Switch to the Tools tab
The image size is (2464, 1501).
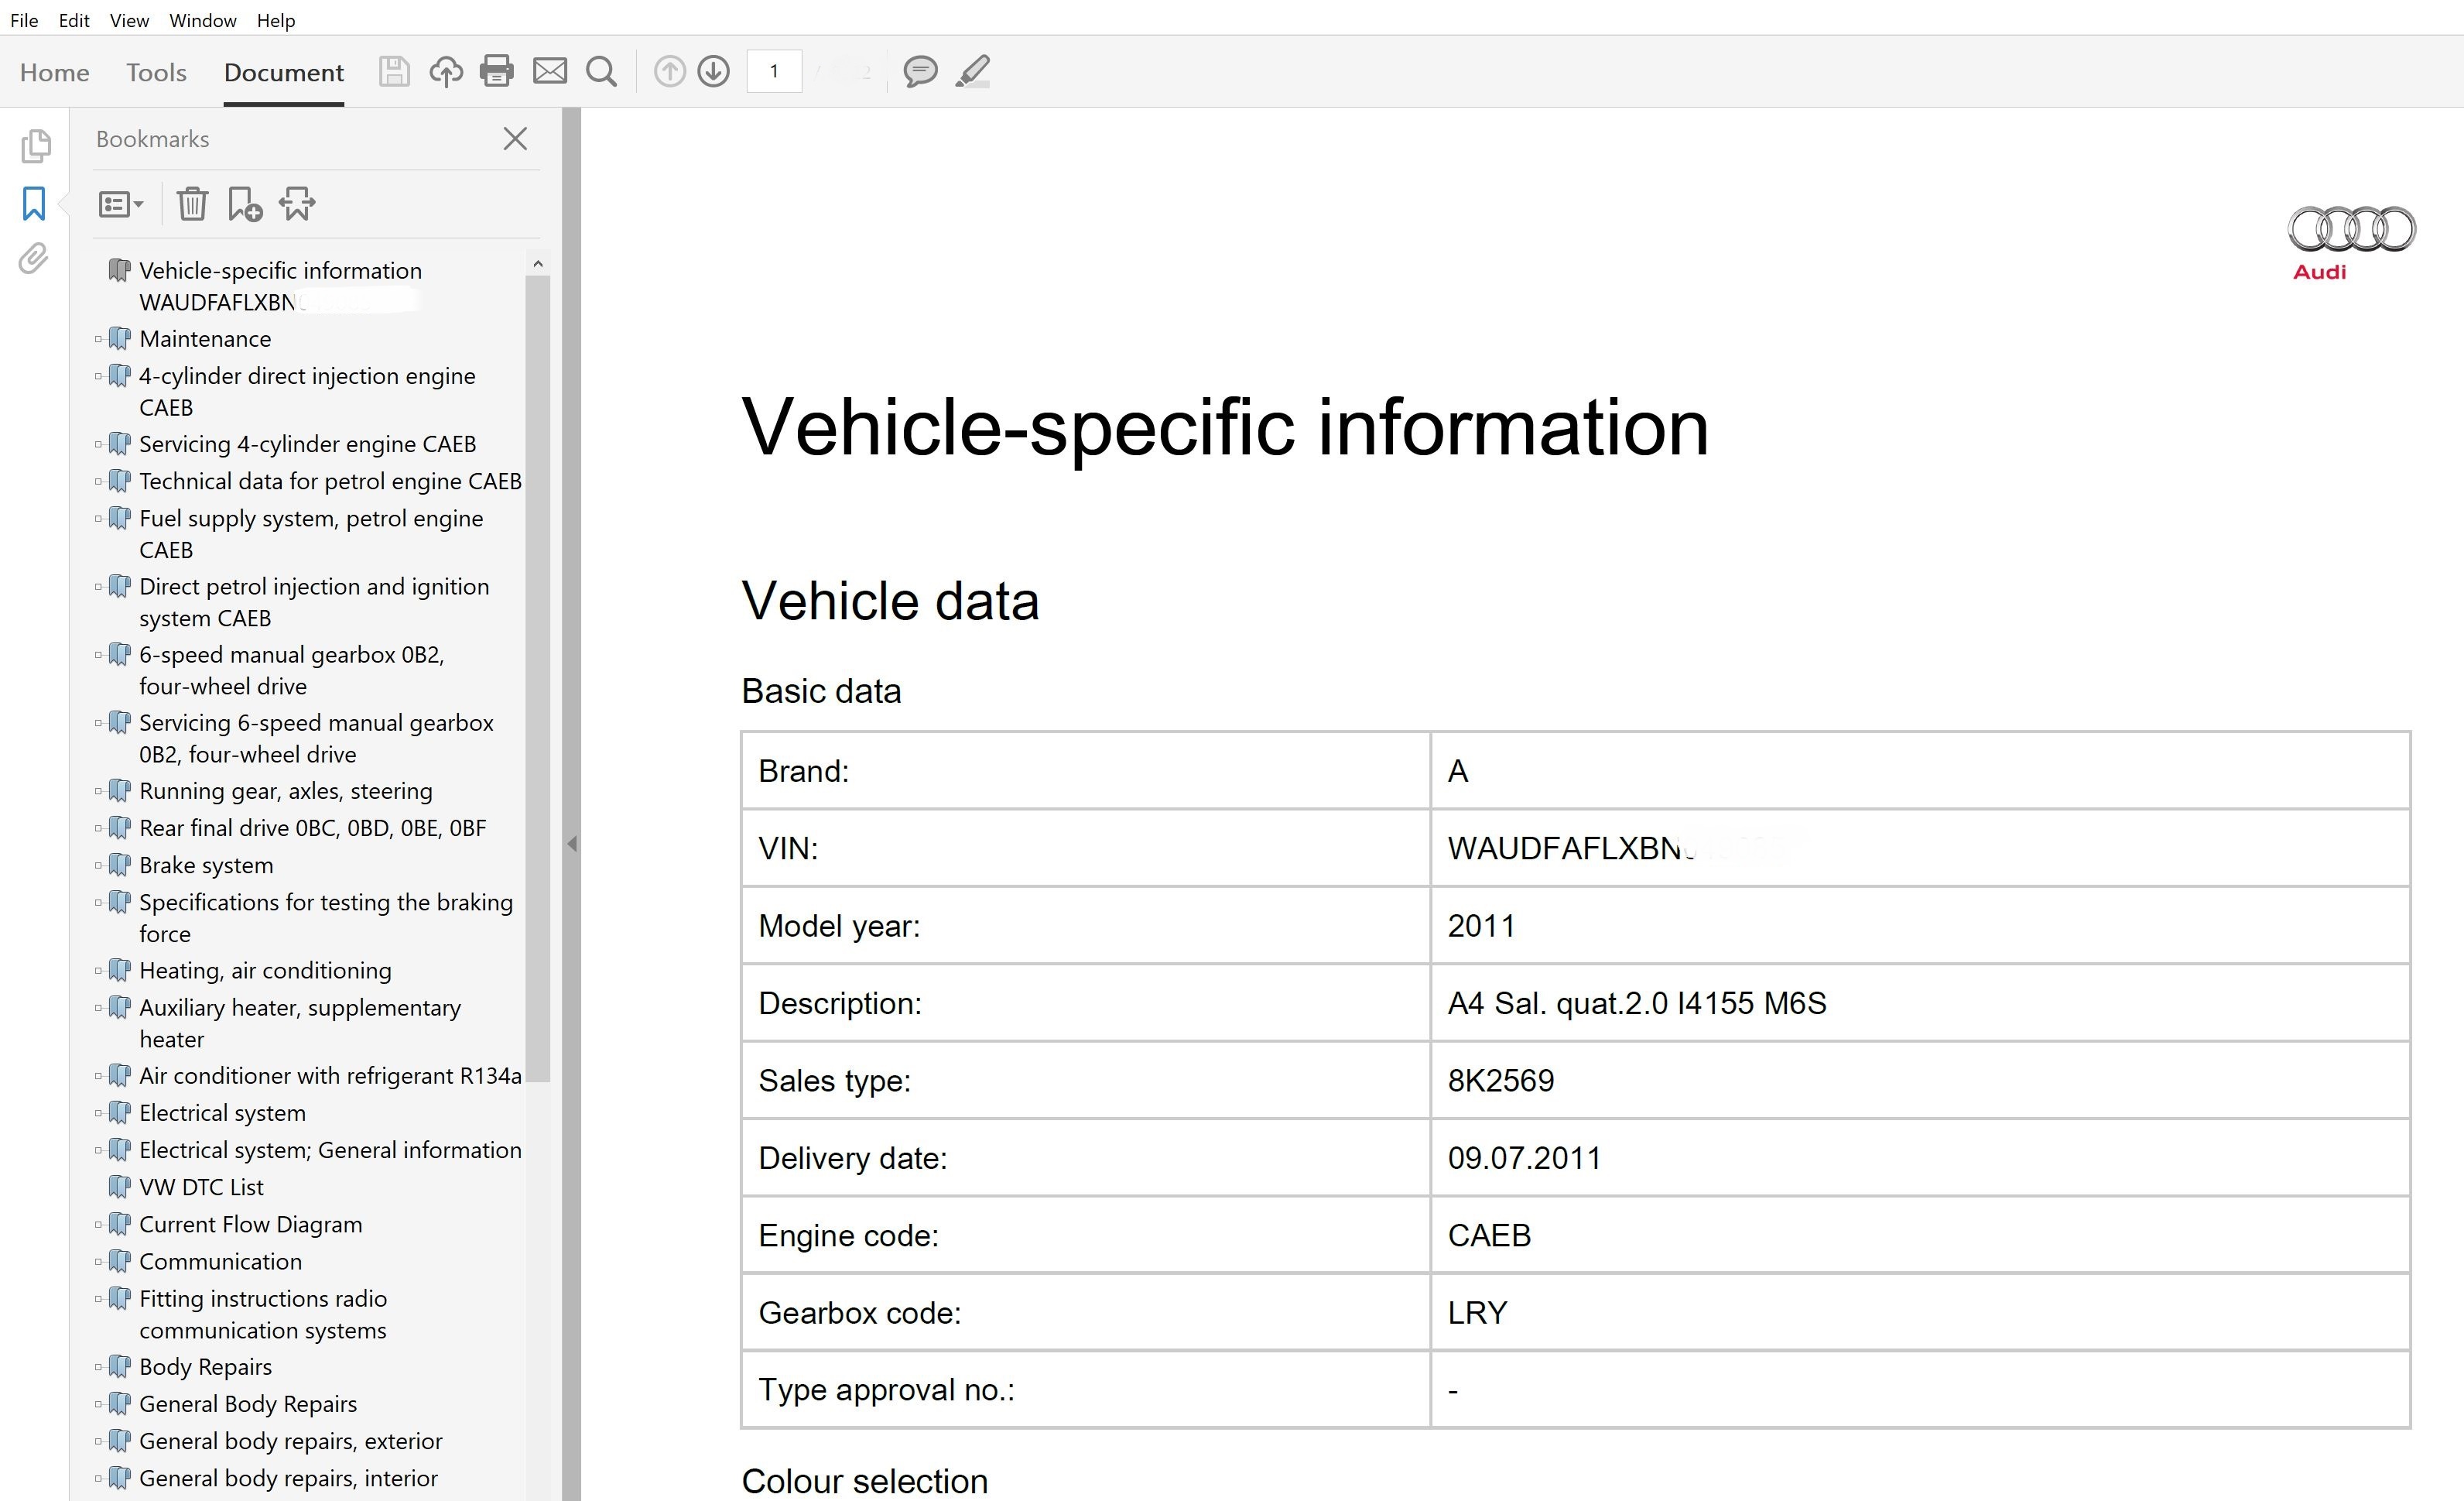click(156, 72)
